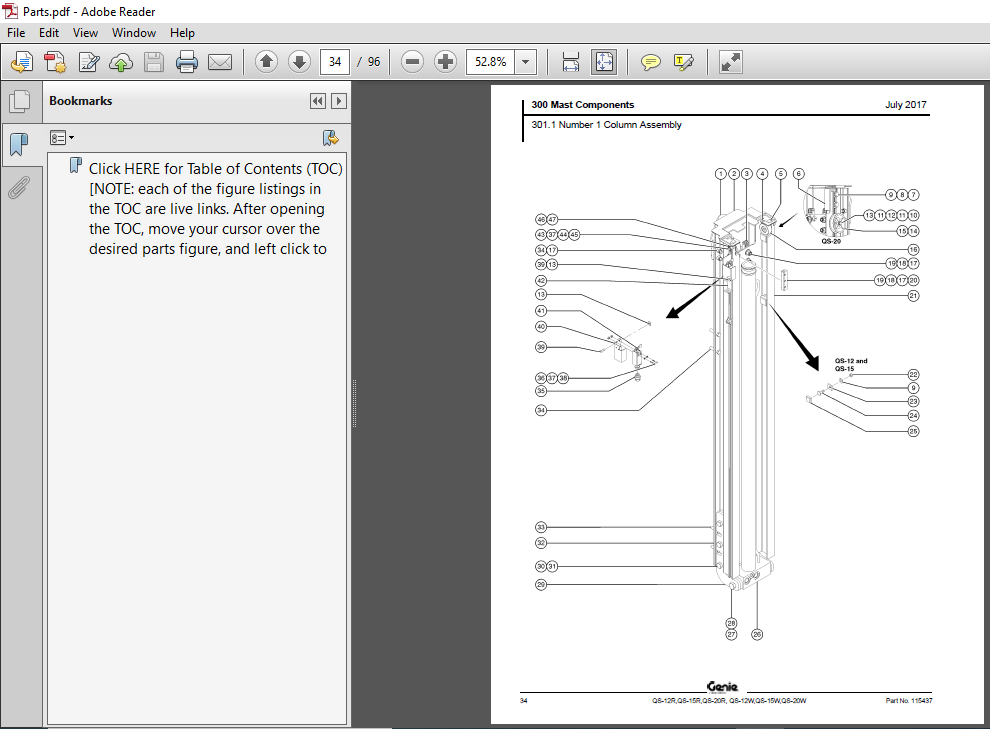Image resolution: width=990 pixels, height=729 pixels.
Task: Open the View menu
Action: [x=85, y=33]
